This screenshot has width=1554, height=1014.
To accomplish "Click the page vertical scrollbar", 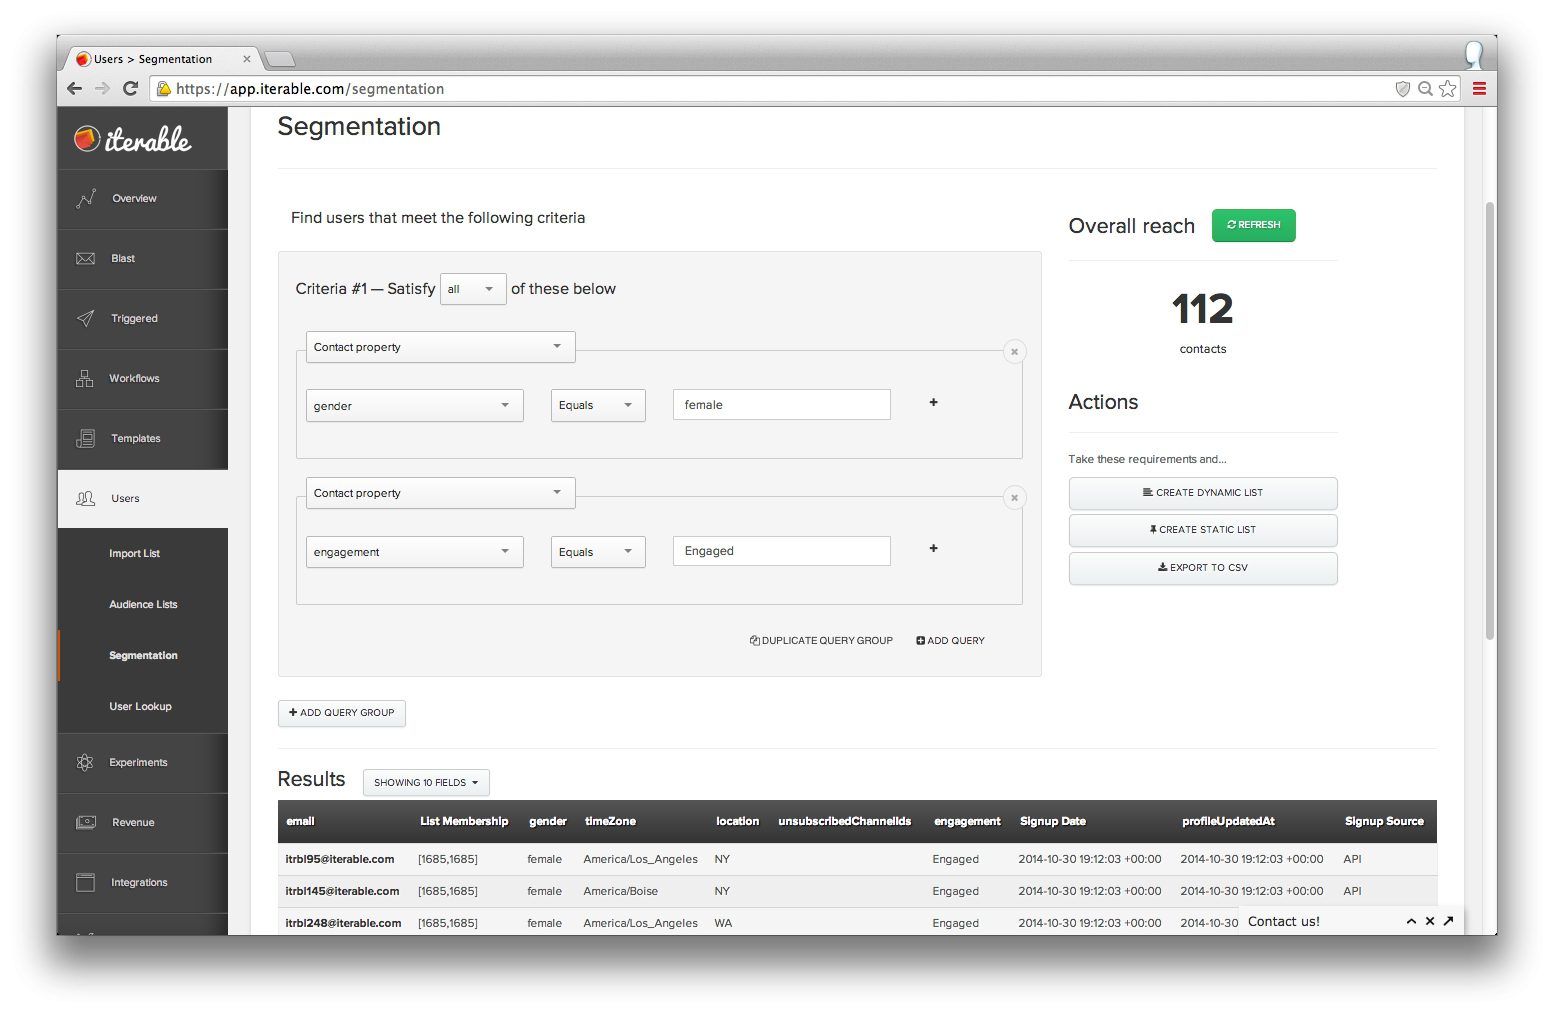I will 1489,420.
